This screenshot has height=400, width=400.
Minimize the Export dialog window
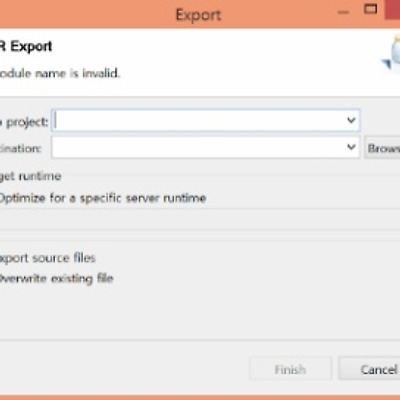[343, 12]
